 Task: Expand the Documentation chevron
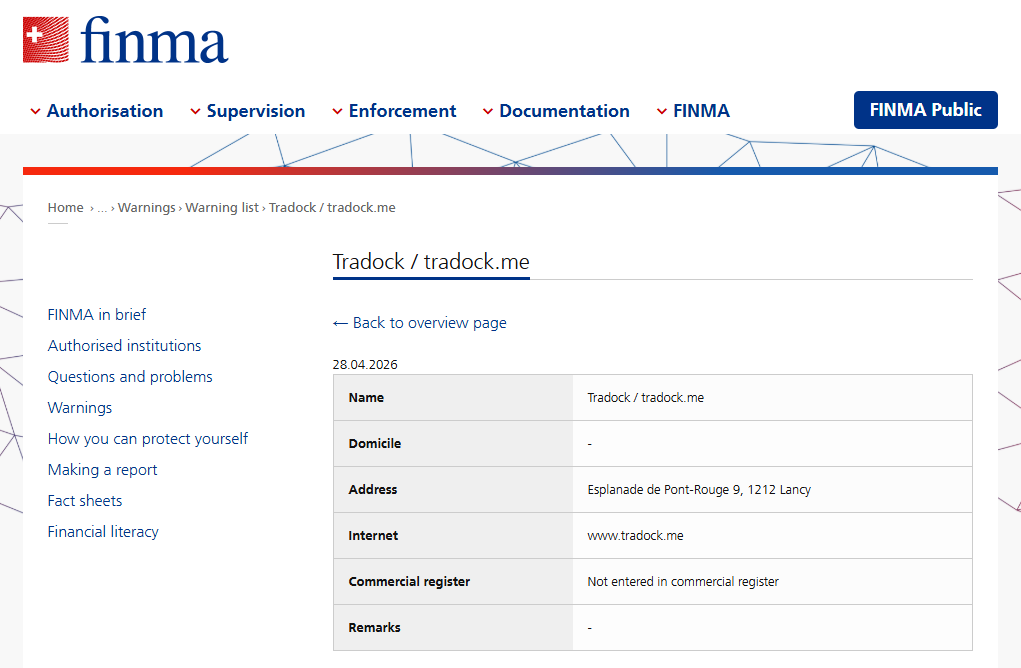click(x=488, y=111)
